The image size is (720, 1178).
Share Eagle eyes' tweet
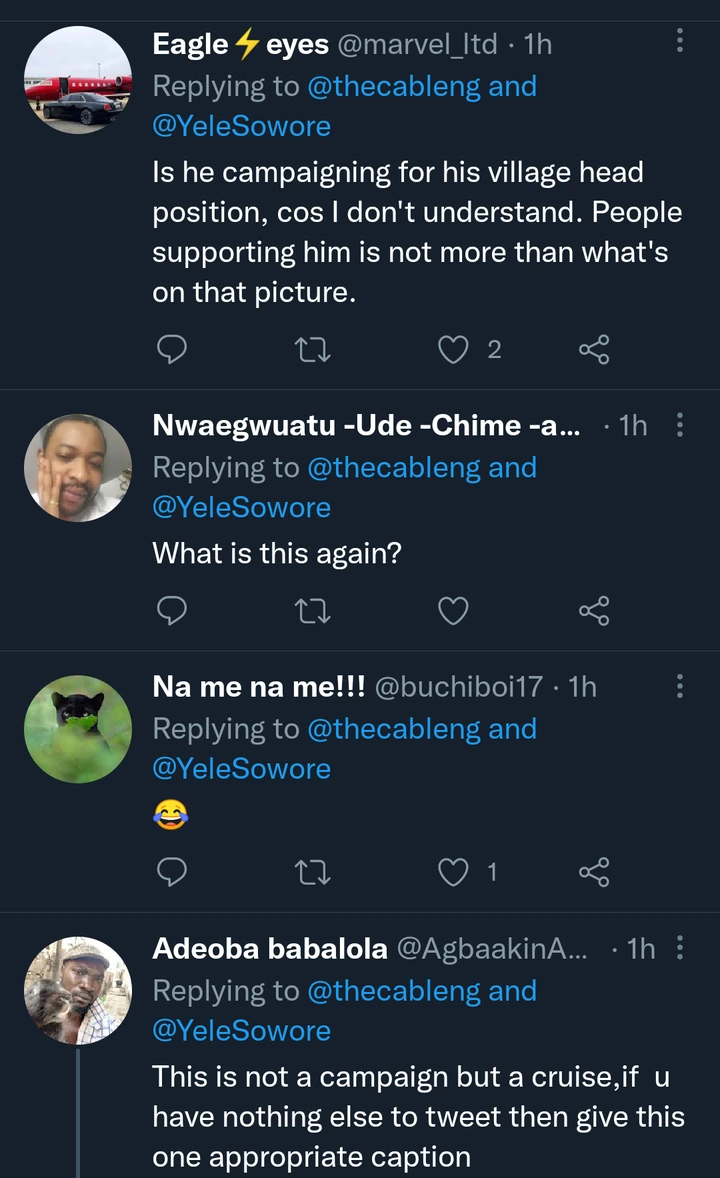point(594,349)
